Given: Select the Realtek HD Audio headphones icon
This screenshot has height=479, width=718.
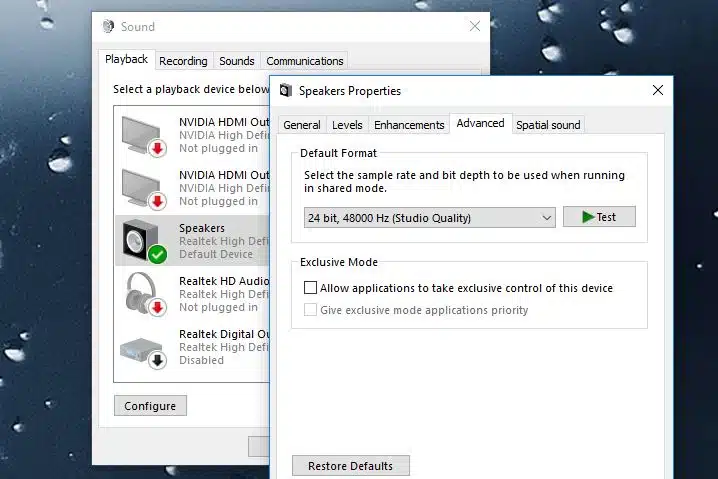Looking at the screenshot, I should pyautogui.click(x=145, y=294).
